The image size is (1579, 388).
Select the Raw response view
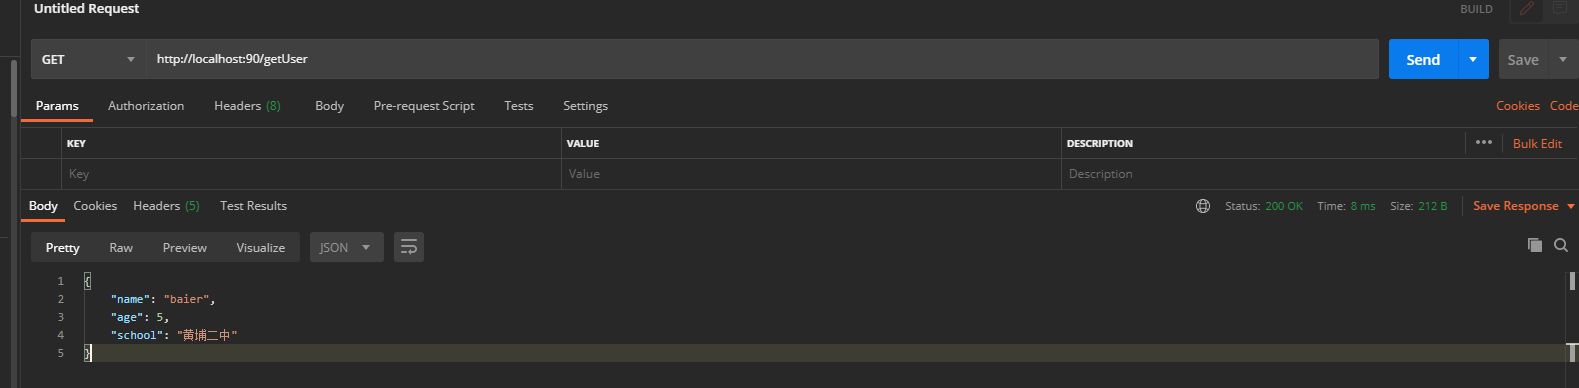[x=121, y=248]
